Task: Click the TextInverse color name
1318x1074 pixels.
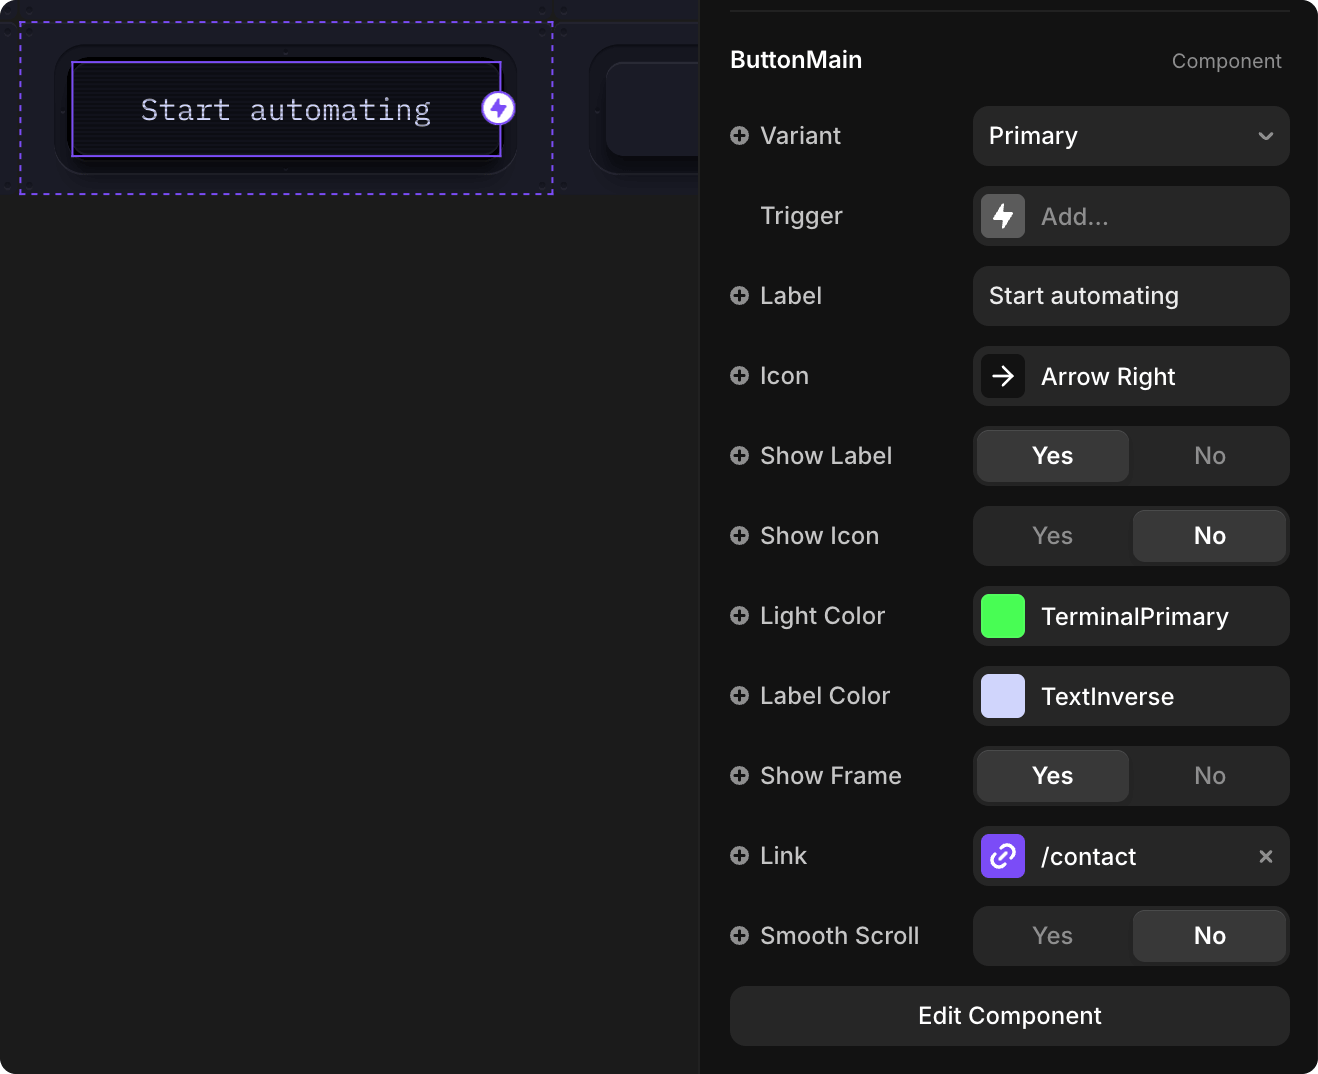Action: tap(1108, 697)
